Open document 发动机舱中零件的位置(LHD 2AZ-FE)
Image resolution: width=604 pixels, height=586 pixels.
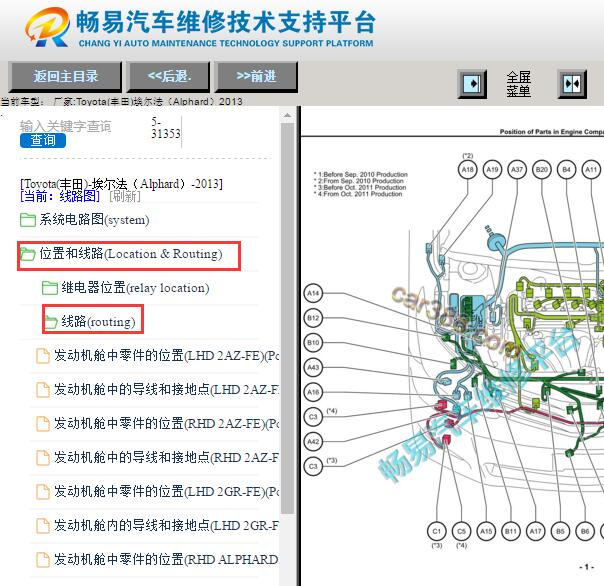166,356
